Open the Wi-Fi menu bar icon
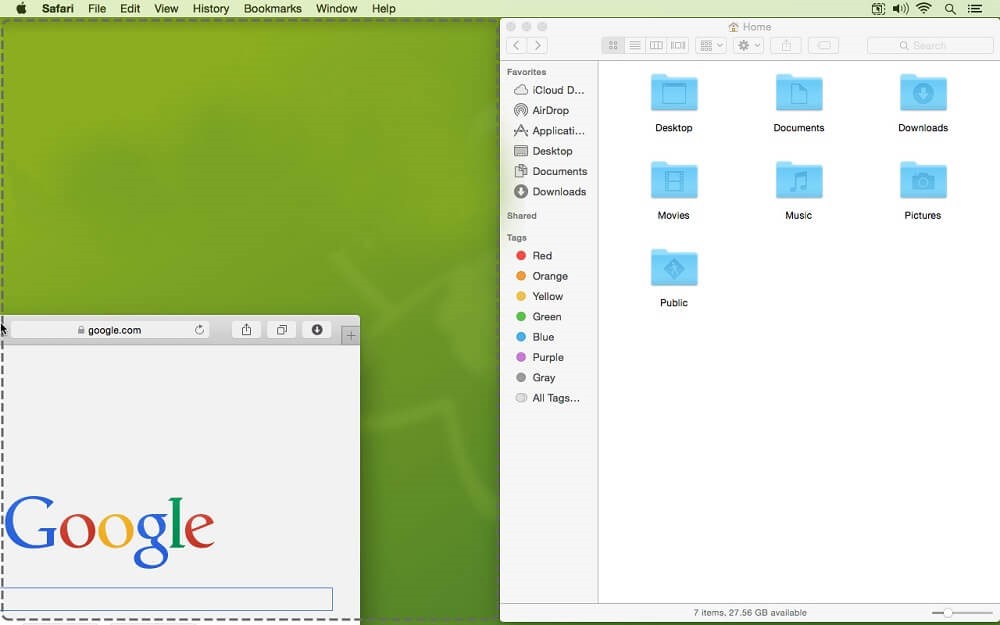 (x=923, y=8)
